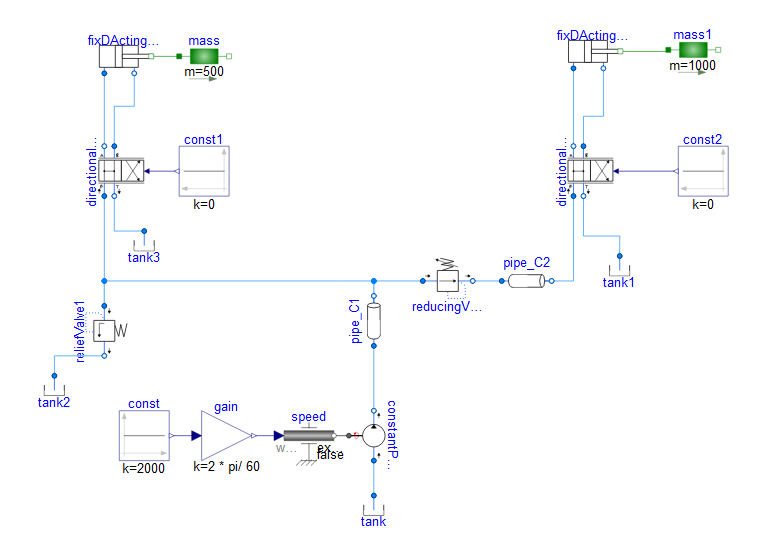Select the const block with k=2000
This screenshot has height=545, width=781.
pyautogui.click(x=144, y=435)
